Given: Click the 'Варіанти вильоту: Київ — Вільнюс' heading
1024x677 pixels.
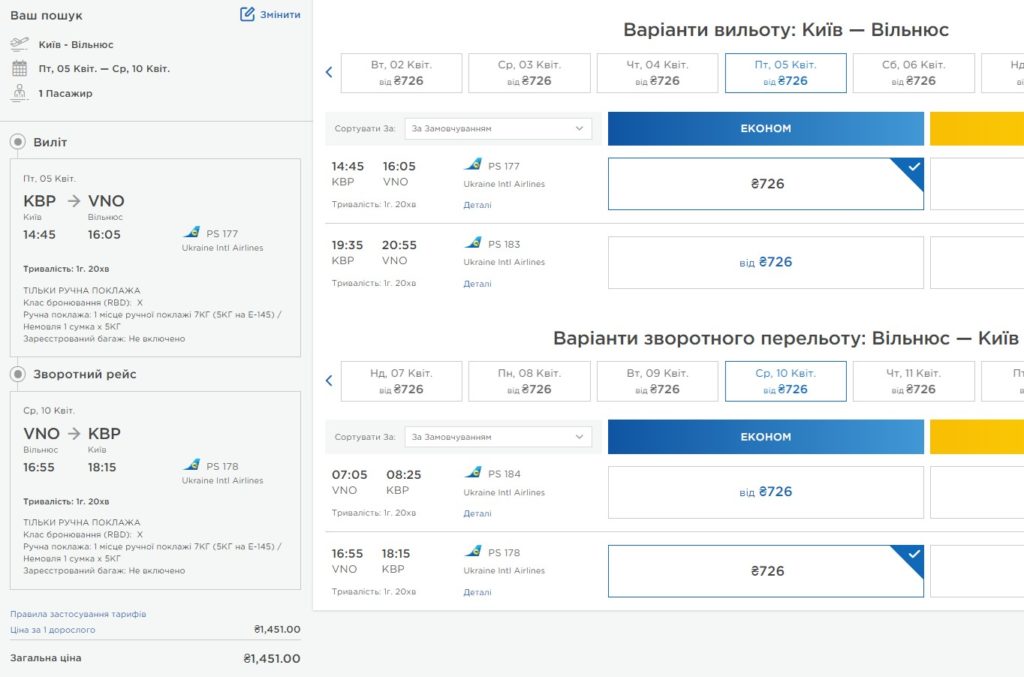Looking at the screenshot, I should pos(786,30).
